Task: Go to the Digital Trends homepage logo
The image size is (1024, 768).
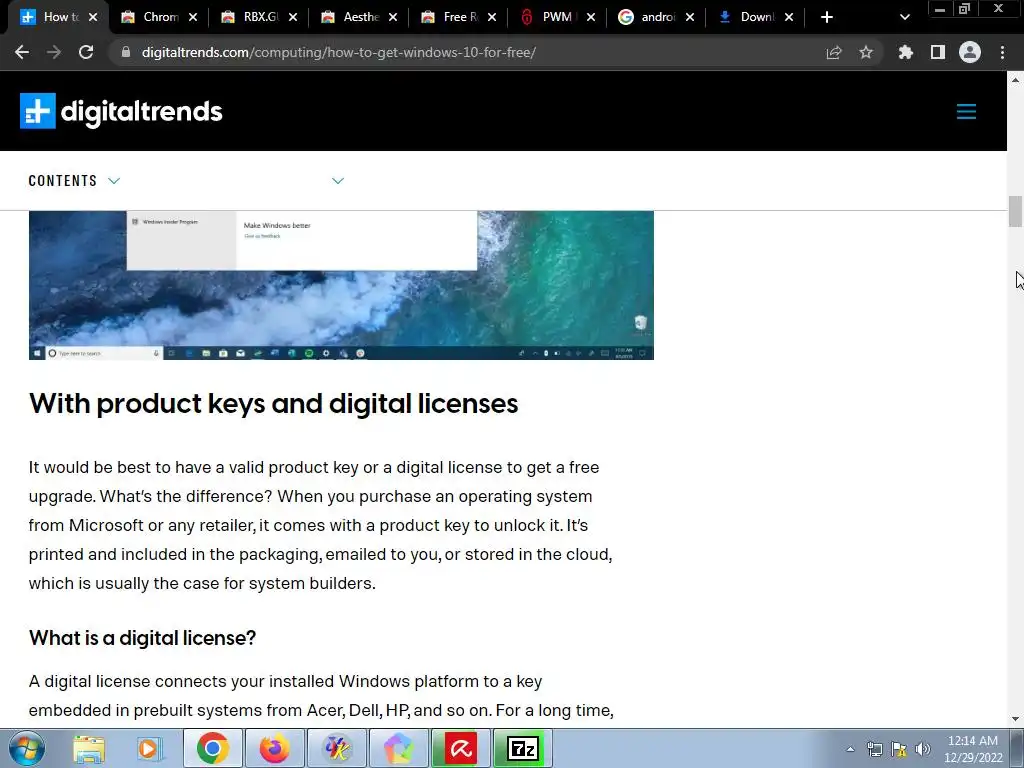Action: click(x=121, y=111)
